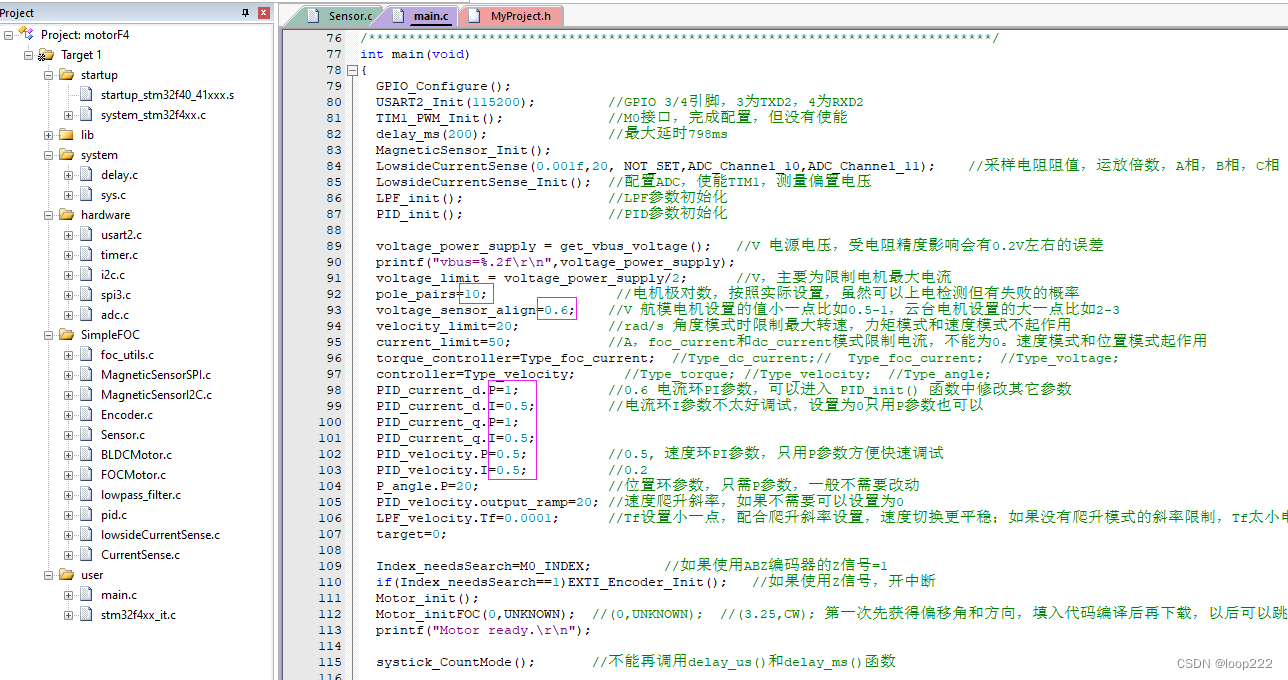Collapse the user group
The height and width of the screenshot is (680, 1288).
click(x=49, y=575)
